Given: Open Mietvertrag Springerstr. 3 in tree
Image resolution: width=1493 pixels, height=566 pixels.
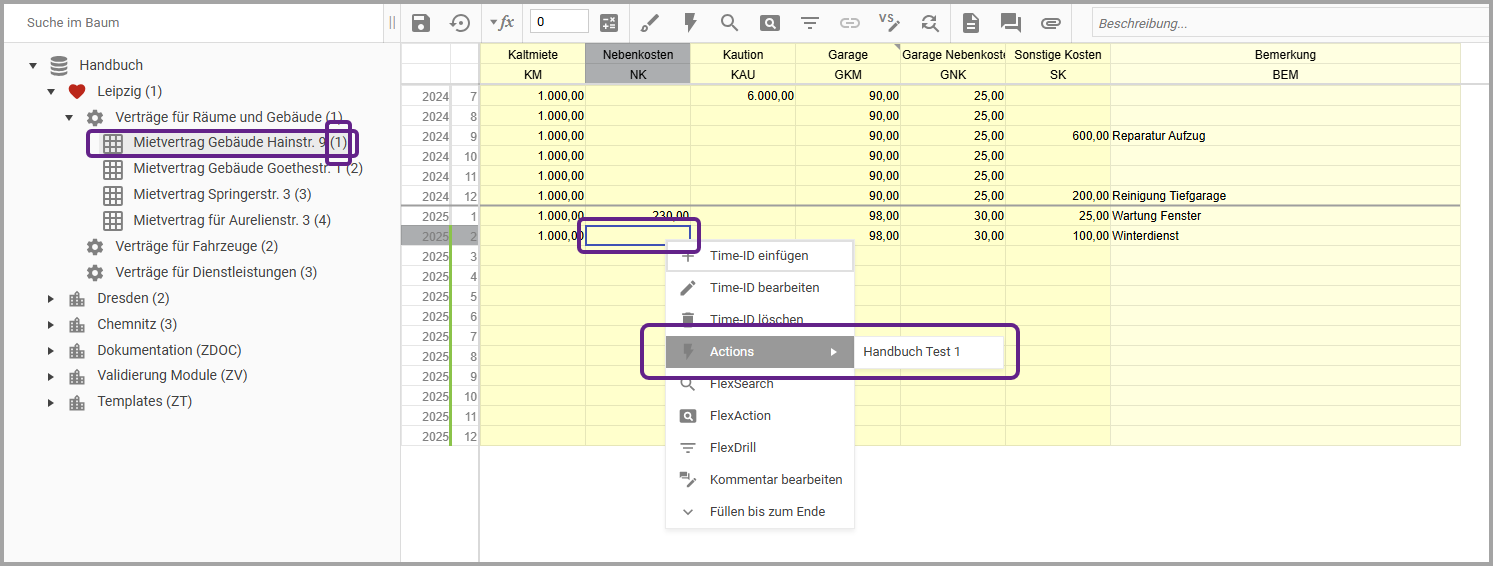Looking at the screenshot, I should coord(222,194).
